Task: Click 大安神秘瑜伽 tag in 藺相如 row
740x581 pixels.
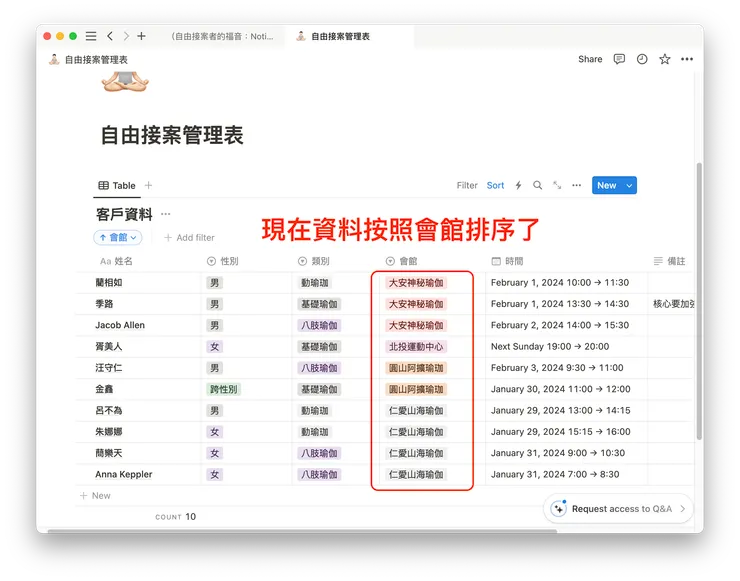Action: 416,283
